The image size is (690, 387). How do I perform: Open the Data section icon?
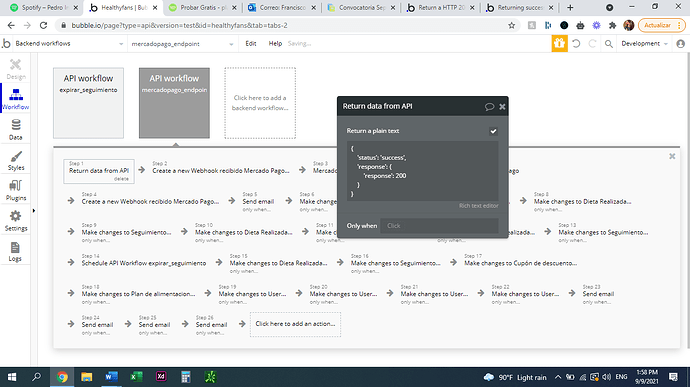pyautogui.click(x=16, y=129)
